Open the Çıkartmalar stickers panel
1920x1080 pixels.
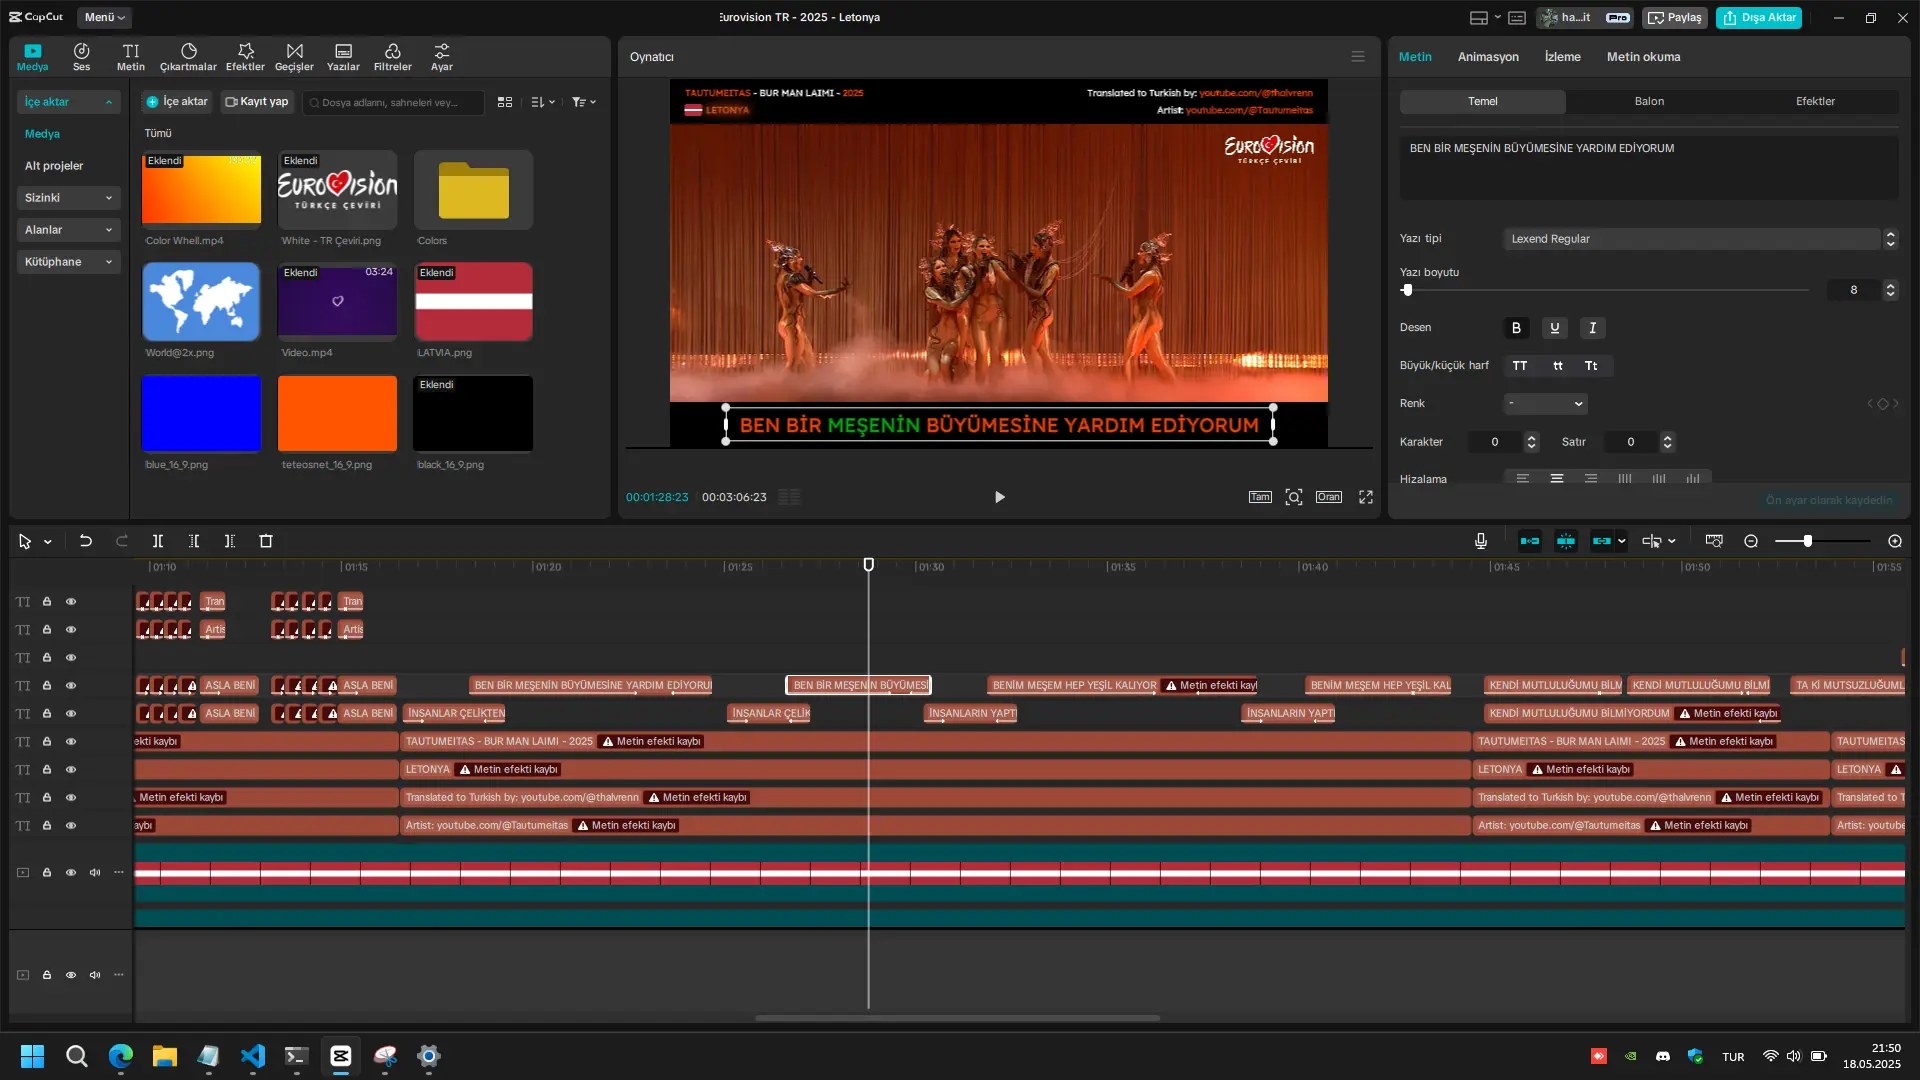pos(188,57)
